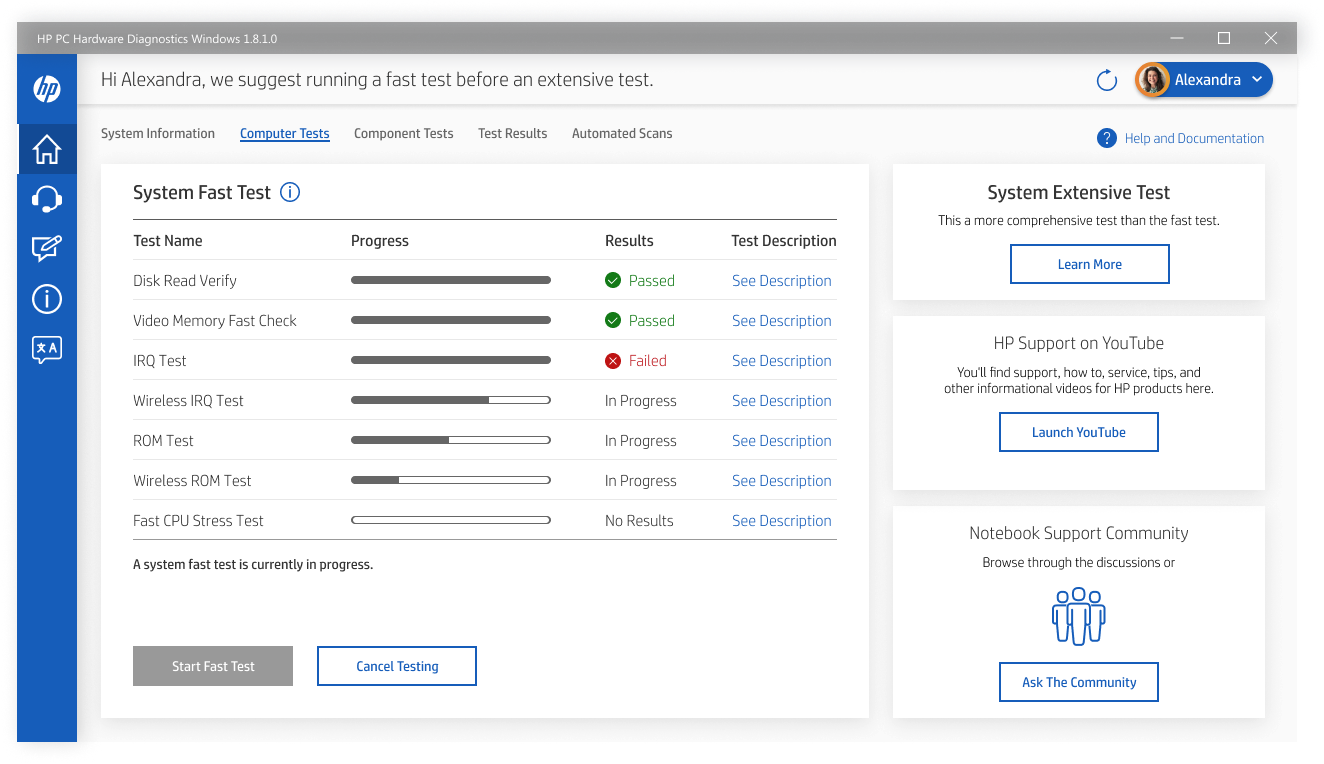Switch to the System Information tab
Screen dimensions: 1324x764
click(158, 133)
